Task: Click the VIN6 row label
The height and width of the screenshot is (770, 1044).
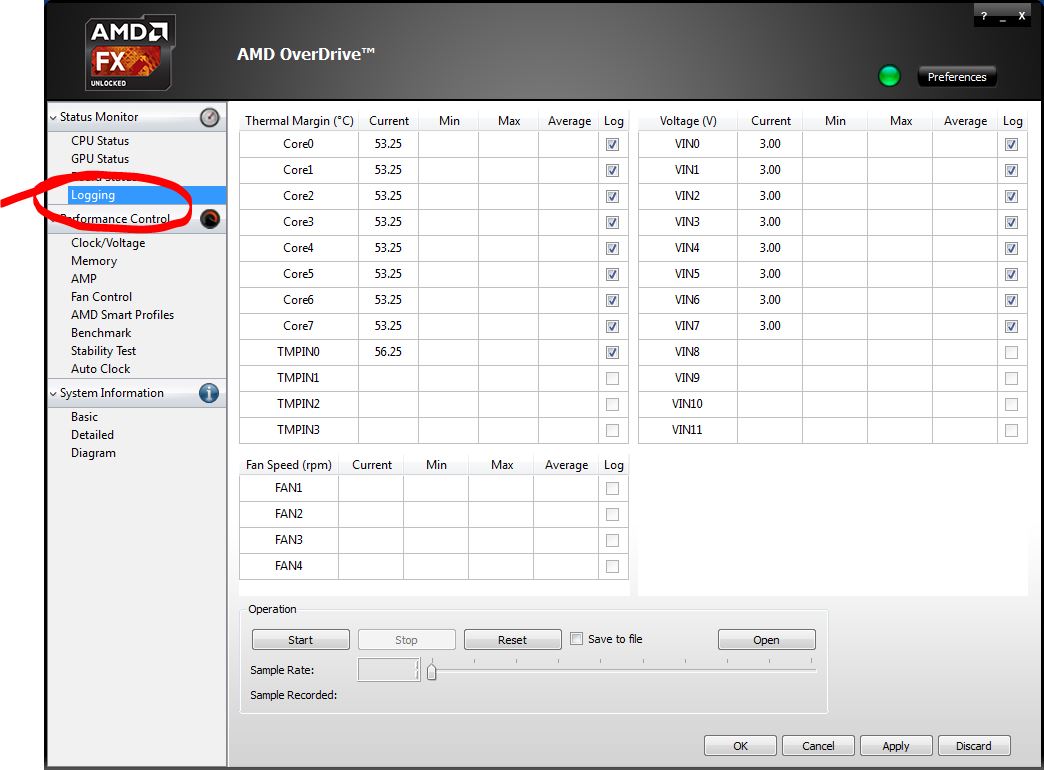Action: point(687,300)
